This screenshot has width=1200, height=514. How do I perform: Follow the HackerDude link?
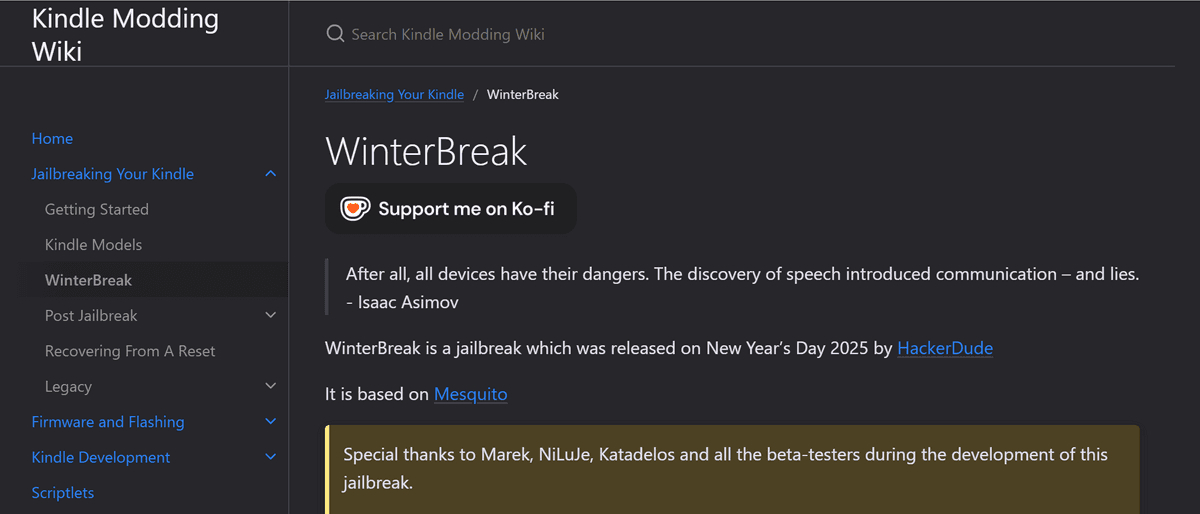(945, 349)
